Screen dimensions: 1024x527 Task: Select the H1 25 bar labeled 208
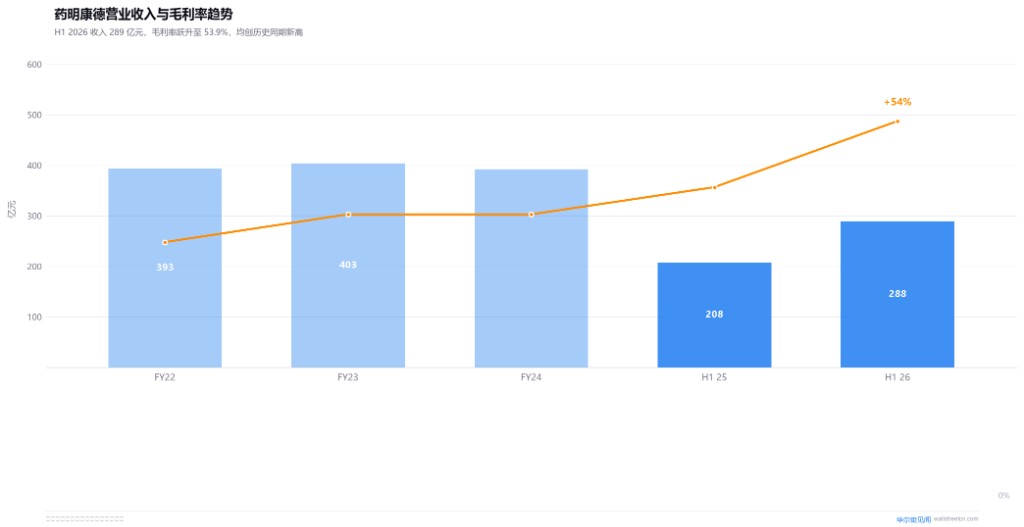pos(714,315)
